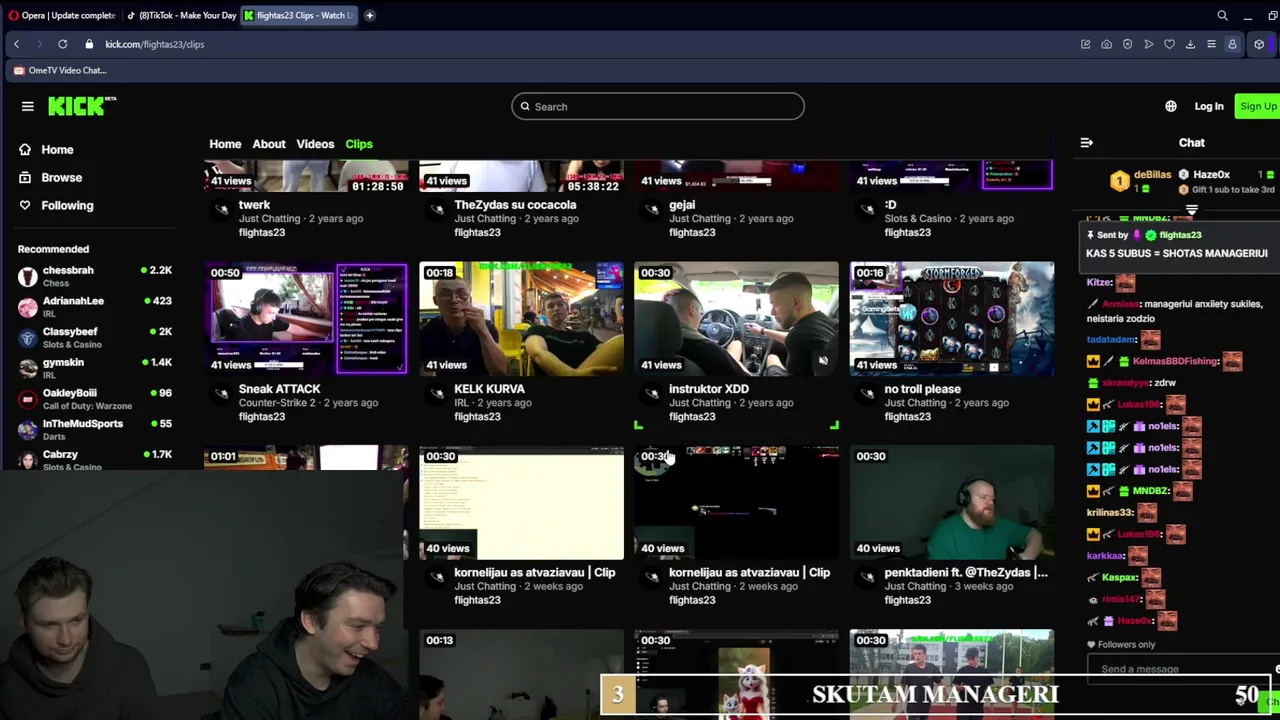Switch to the Opera Update browser tab

pyautogui.click(x=62, y=15)
